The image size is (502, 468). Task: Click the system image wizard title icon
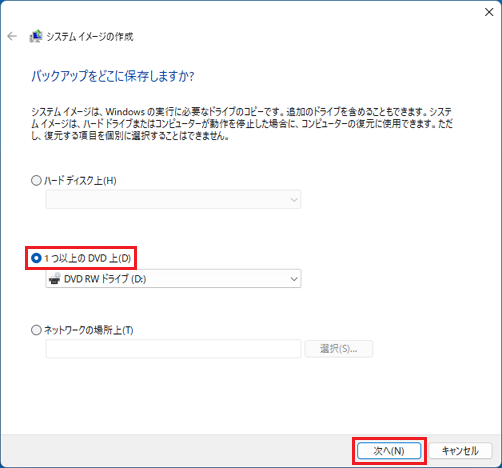click(x=36, y=36)
